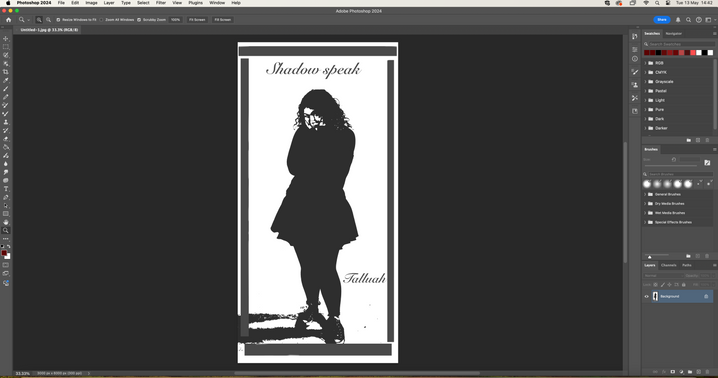Click the Search Swatches input field

click(680, 44)
